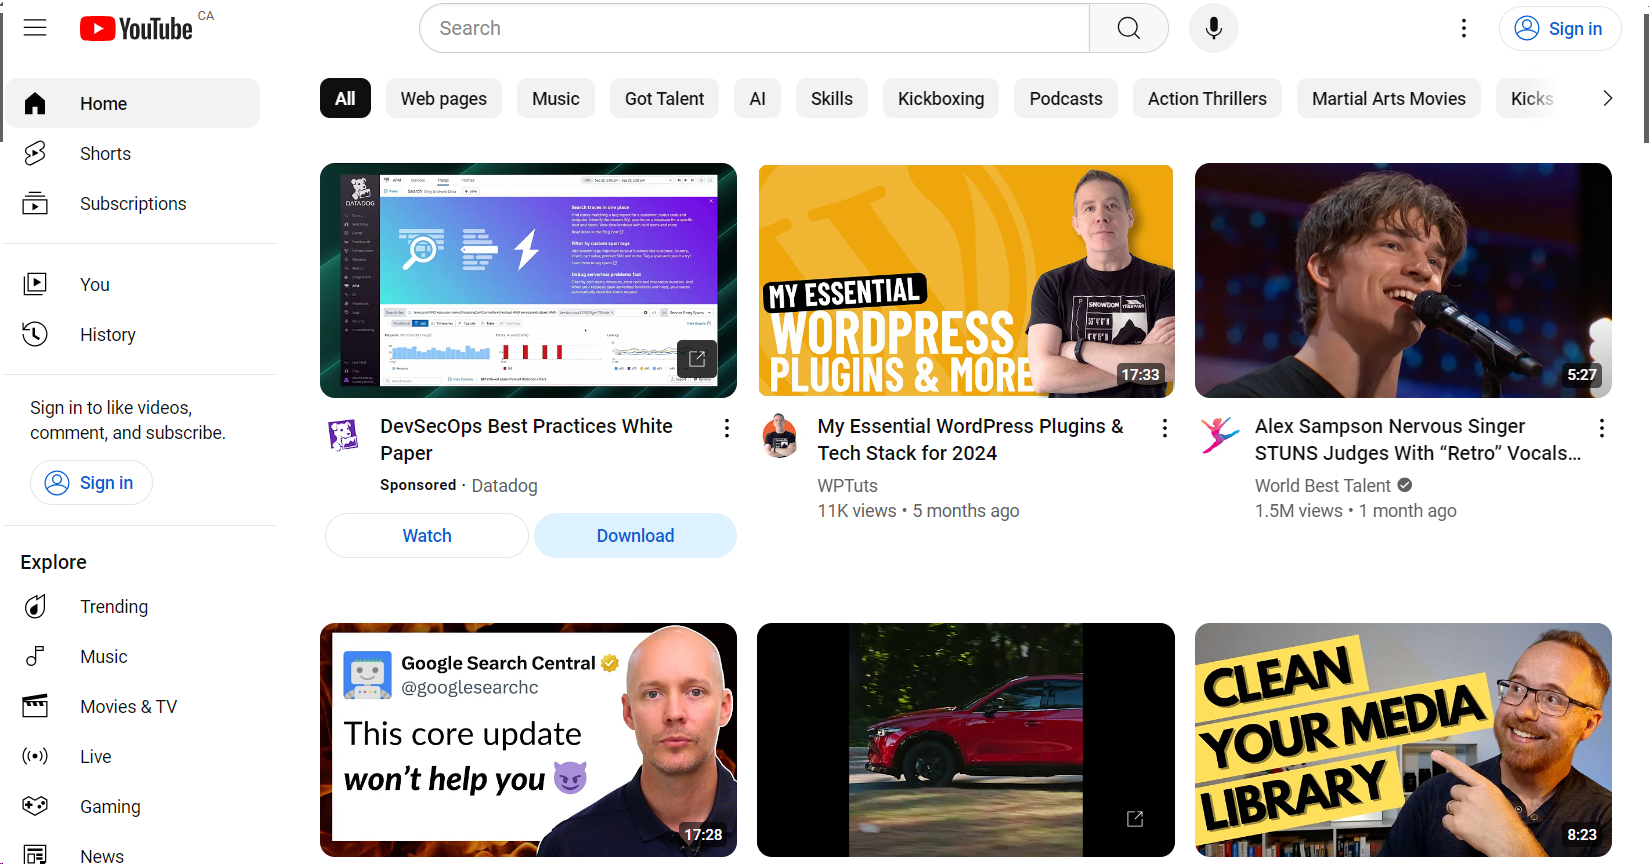The height and width of the screenshot is (864, 1649).
Task: Open Clean Your Media Library thumbnail
Action: 1403,740
